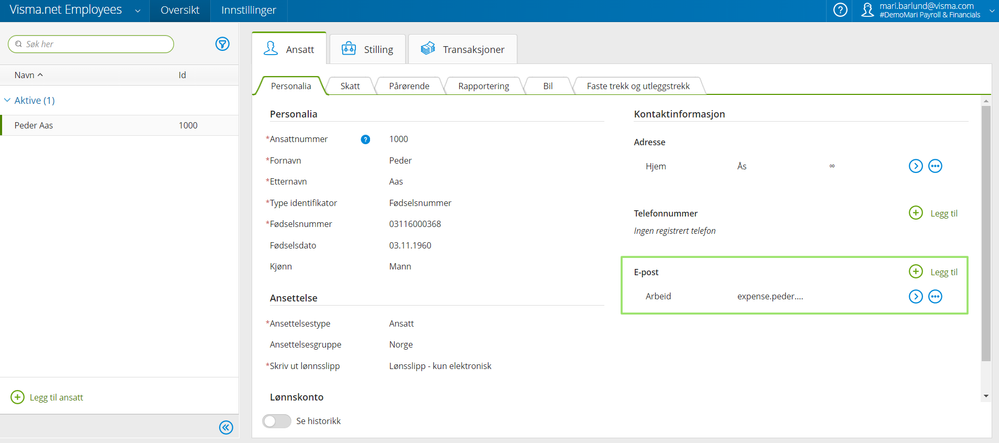The image size is (999, 443).
Task: Click Legg til text for E-post
Action: [944, 272]
